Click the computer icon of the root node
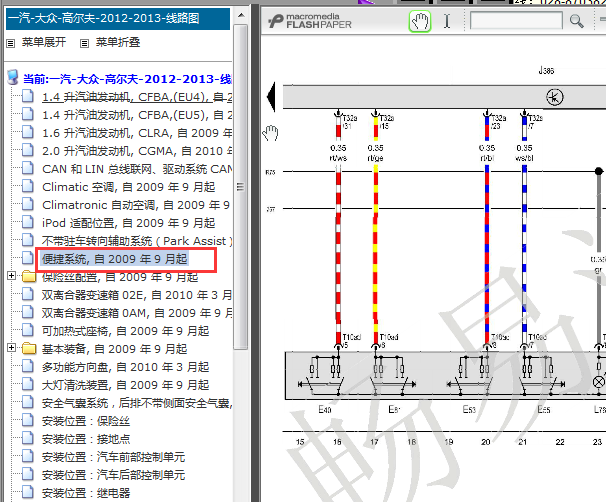This screenshot has height=502, width=606. coord(12,77)
